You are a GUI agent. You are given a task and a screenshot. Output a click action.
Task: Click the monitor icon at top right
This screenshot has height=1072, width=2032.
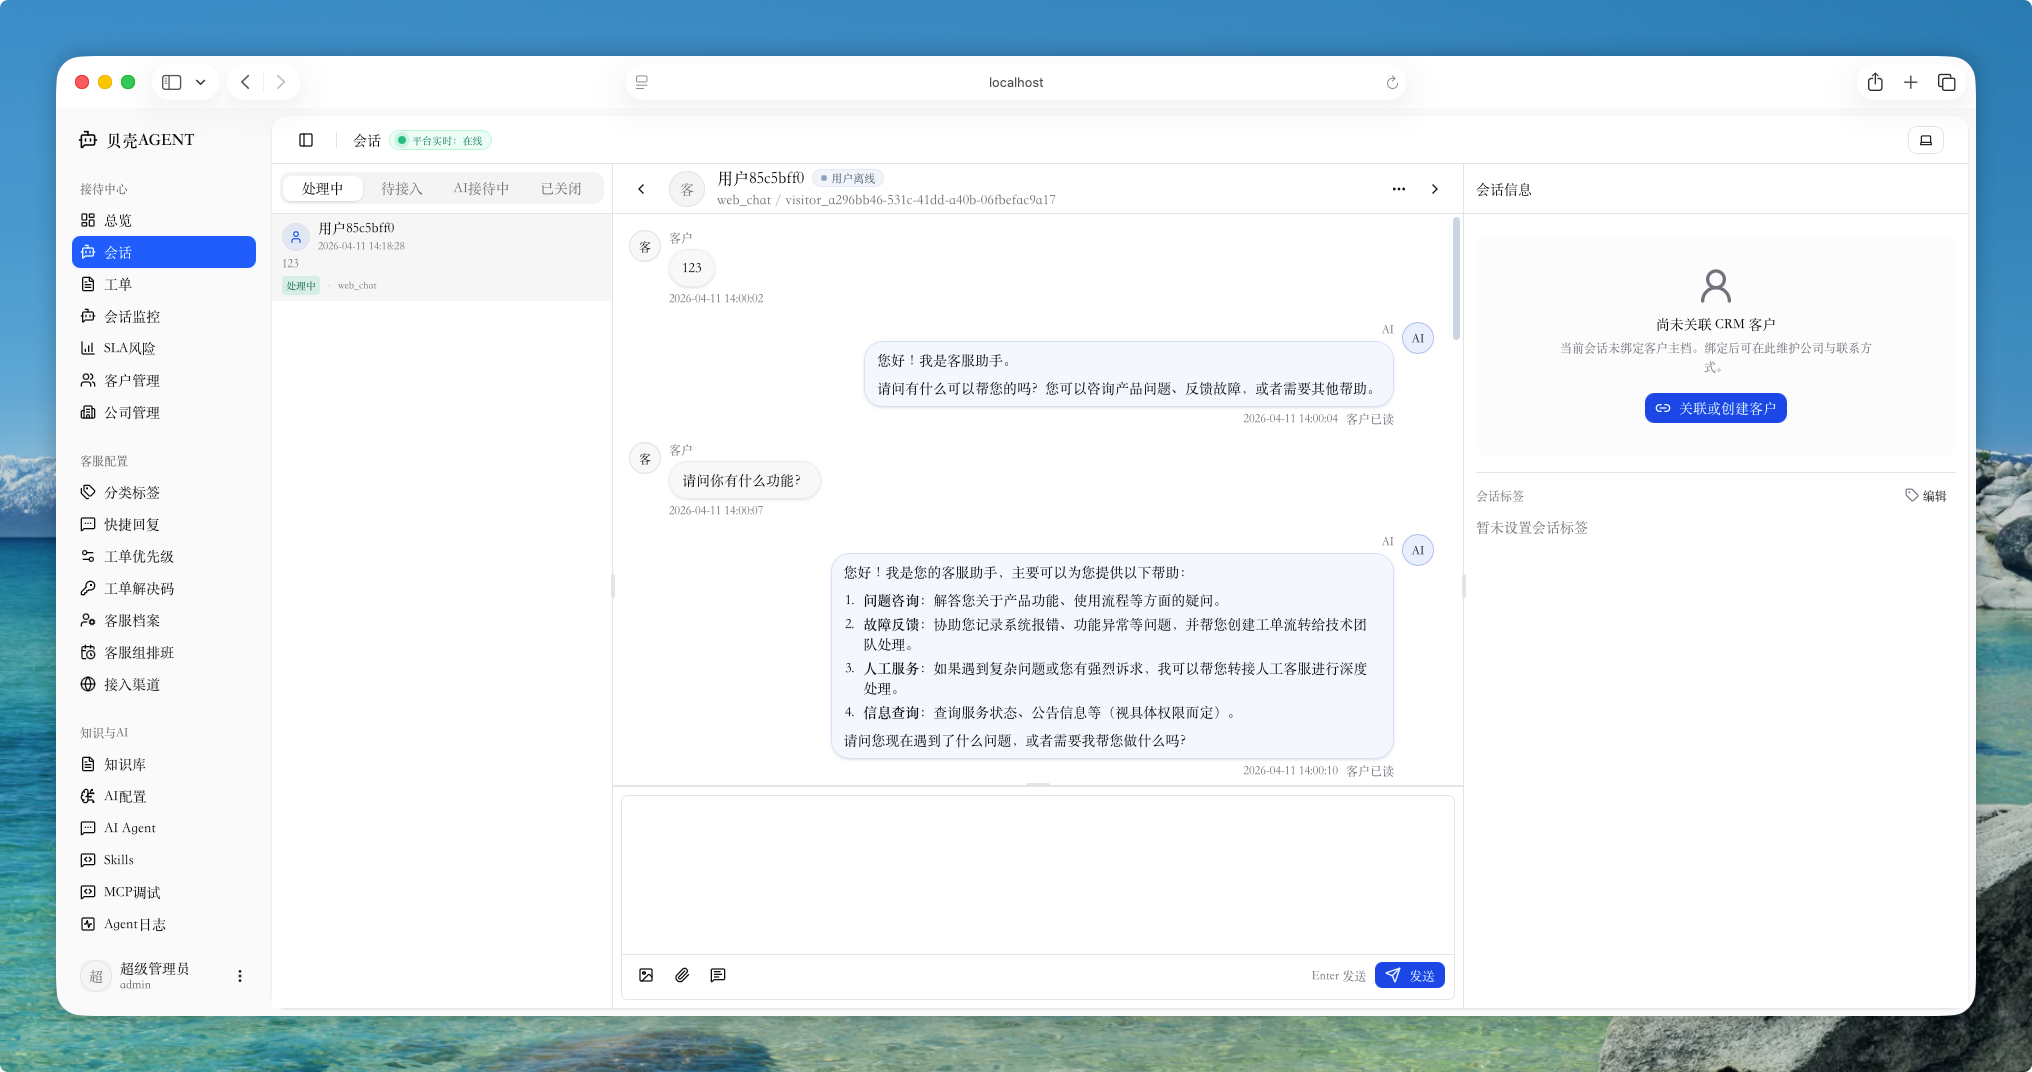pos(1925,140)
